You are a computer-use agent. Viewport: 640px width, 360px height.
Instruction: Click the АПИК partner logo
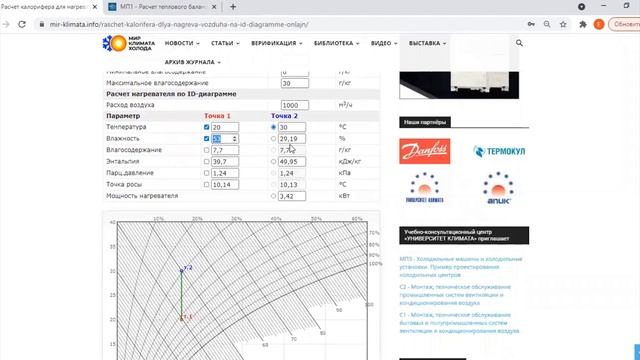498,188
